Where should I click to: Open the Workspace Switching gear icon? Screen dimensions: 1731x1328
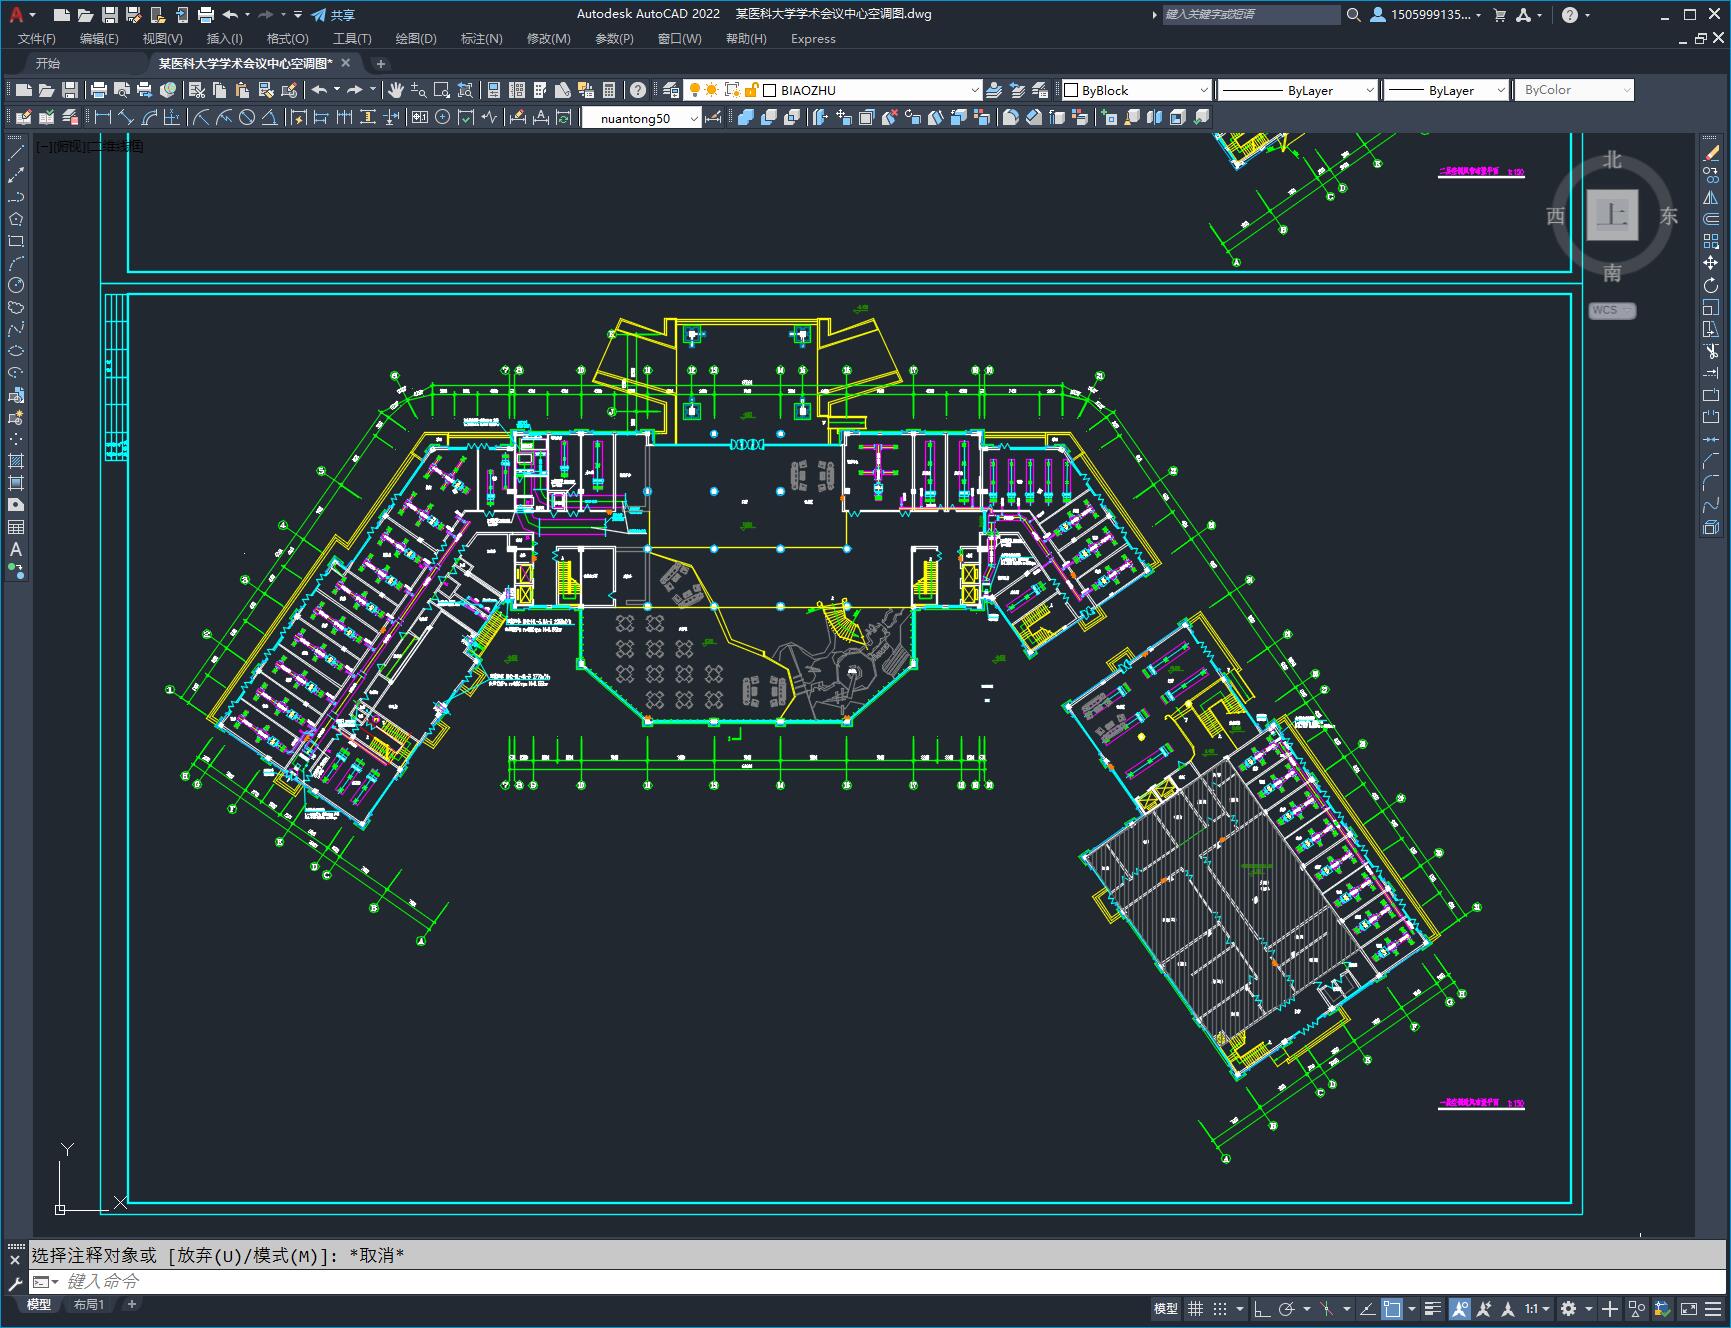(1568, 1309)
